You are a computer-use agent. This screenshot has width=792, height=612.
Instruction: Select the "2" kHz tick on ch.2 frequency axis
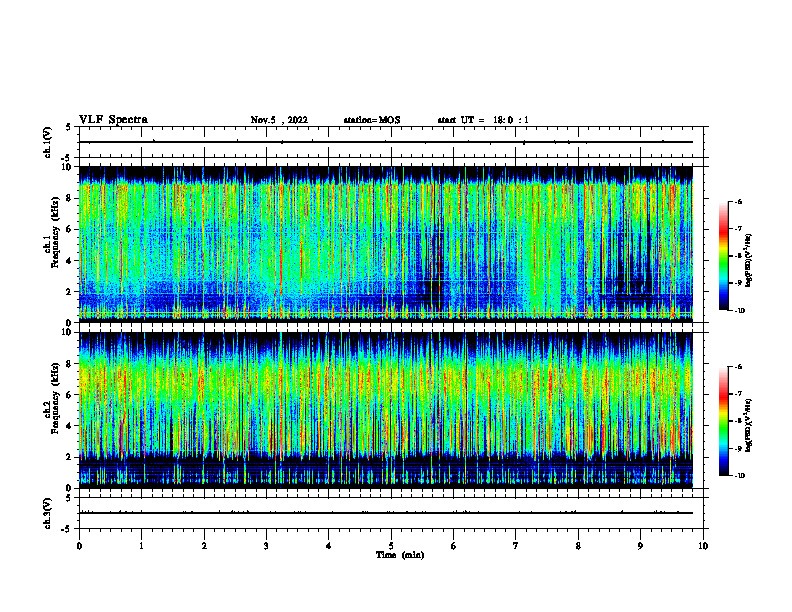point(70,457)
